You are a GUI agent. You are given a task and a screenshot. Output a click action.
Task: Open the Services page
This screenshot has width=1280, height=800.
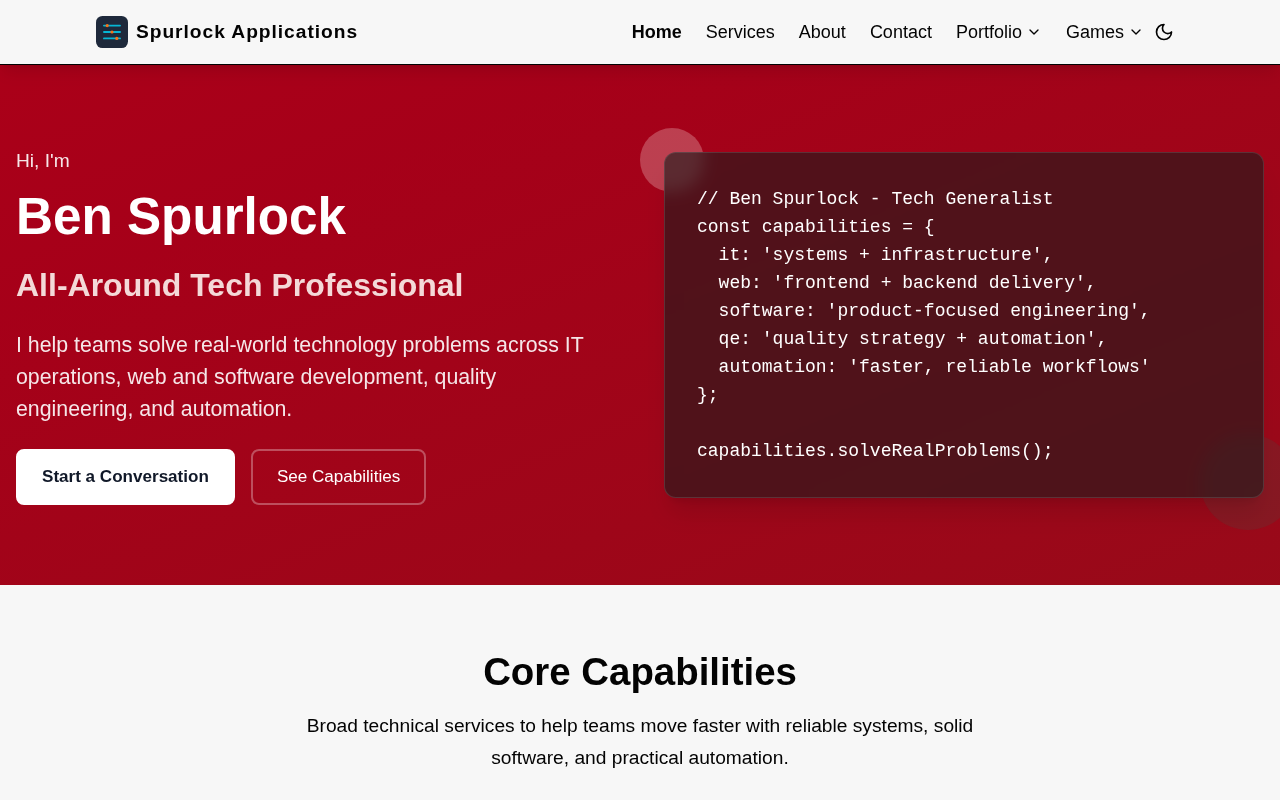tap(740, 32)
